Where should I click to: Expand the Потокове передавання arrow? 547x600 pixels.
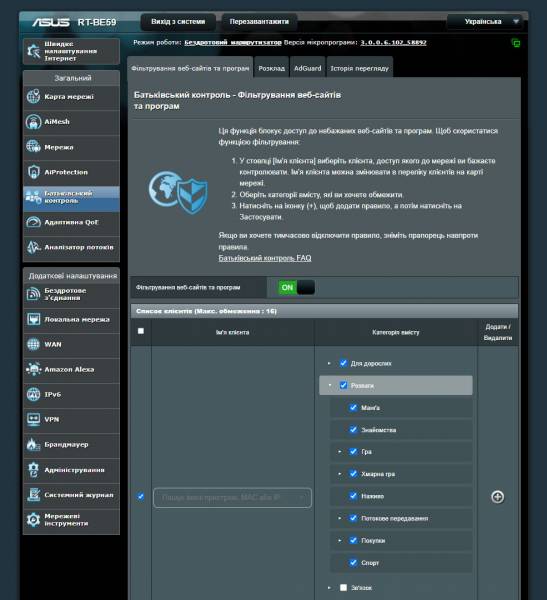click(x=340, y=518)
